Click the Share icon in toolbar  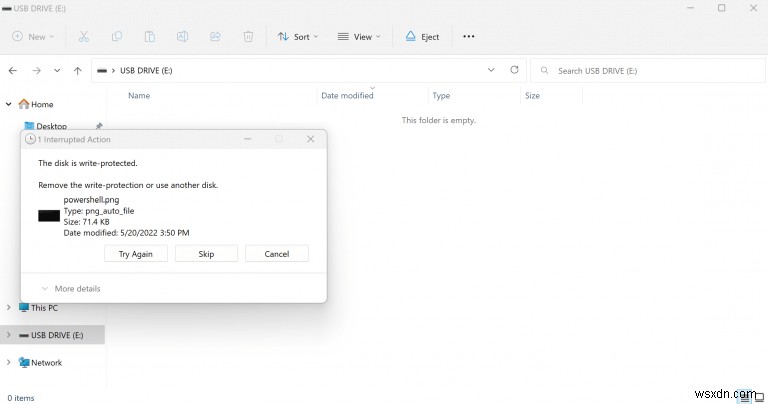(x=215, y=37)
